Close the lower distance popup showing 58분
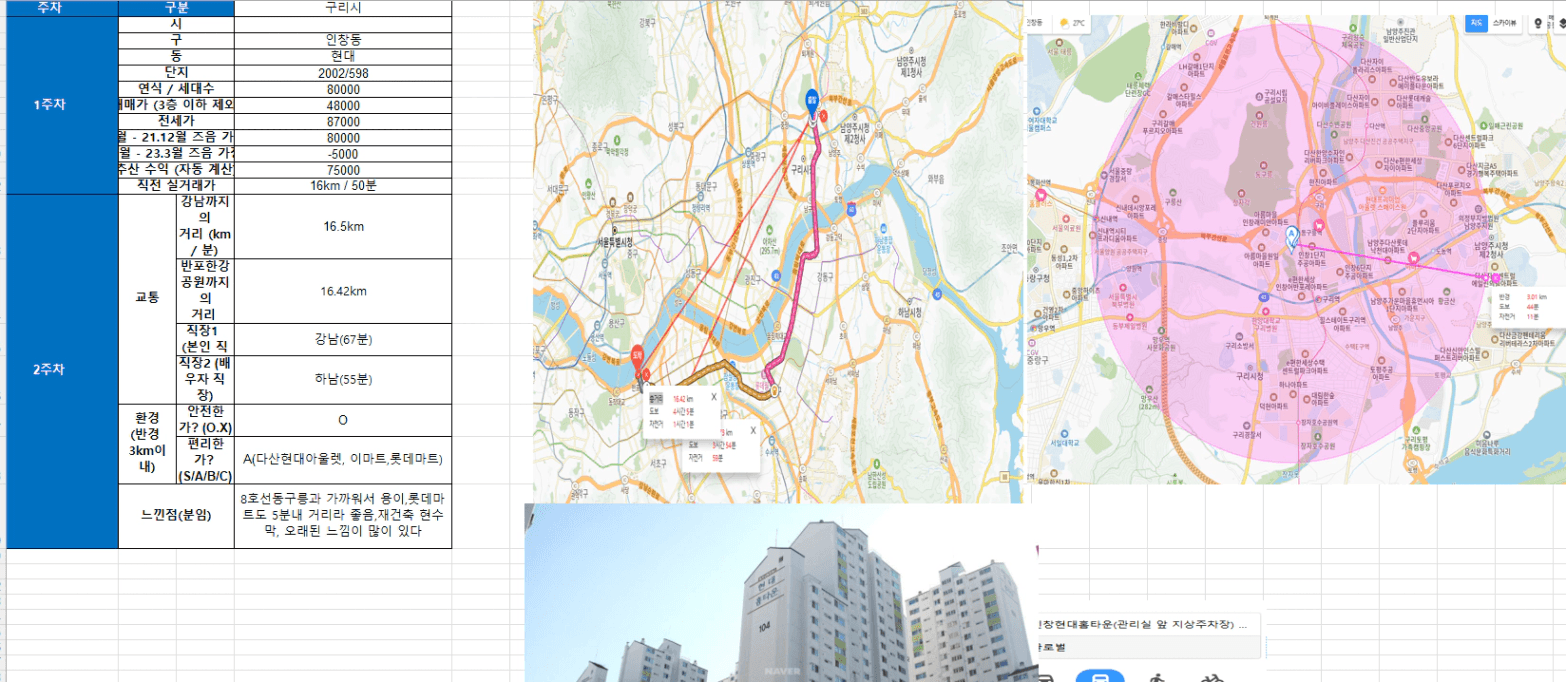This screenshot has width=1566, height=682. pos(752,430)
